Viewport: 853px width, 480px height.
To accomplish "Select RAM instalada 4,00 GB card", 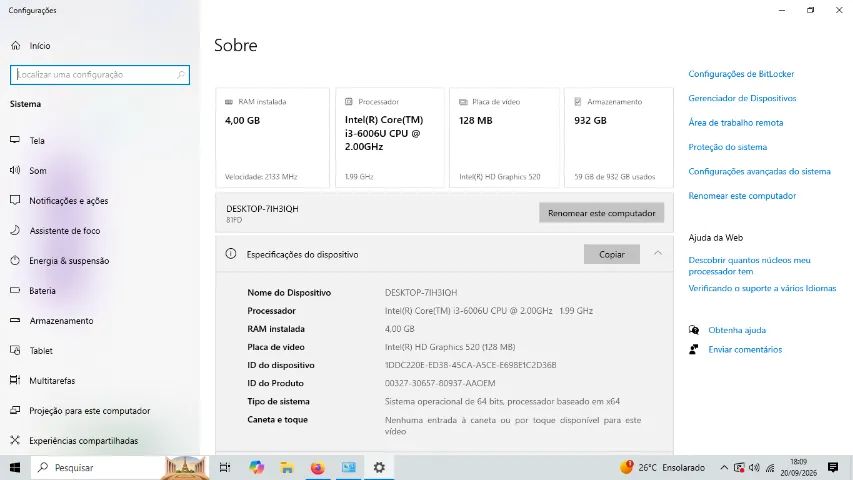I will tap(272, 138).
